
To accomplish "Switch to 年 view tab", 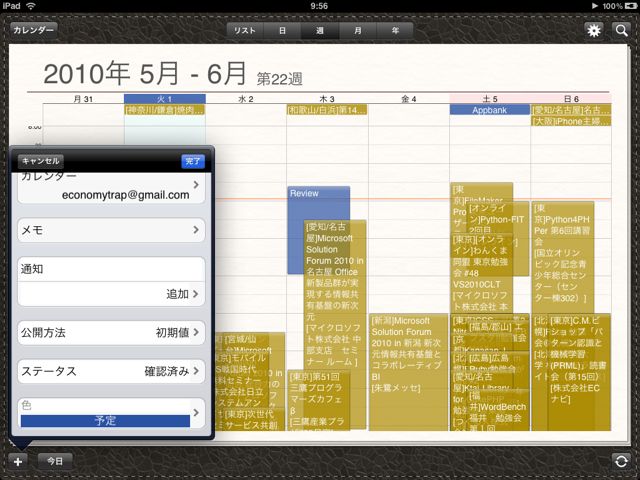I will (x=395, y=31).
